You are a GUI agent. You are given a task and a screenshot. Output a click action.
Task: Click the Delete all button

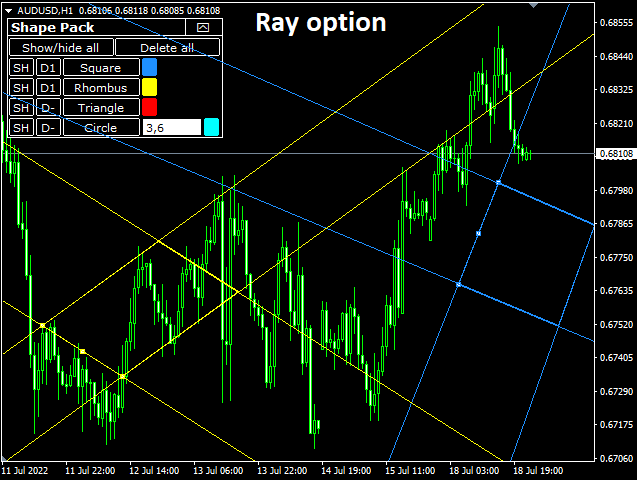point(167,47)
